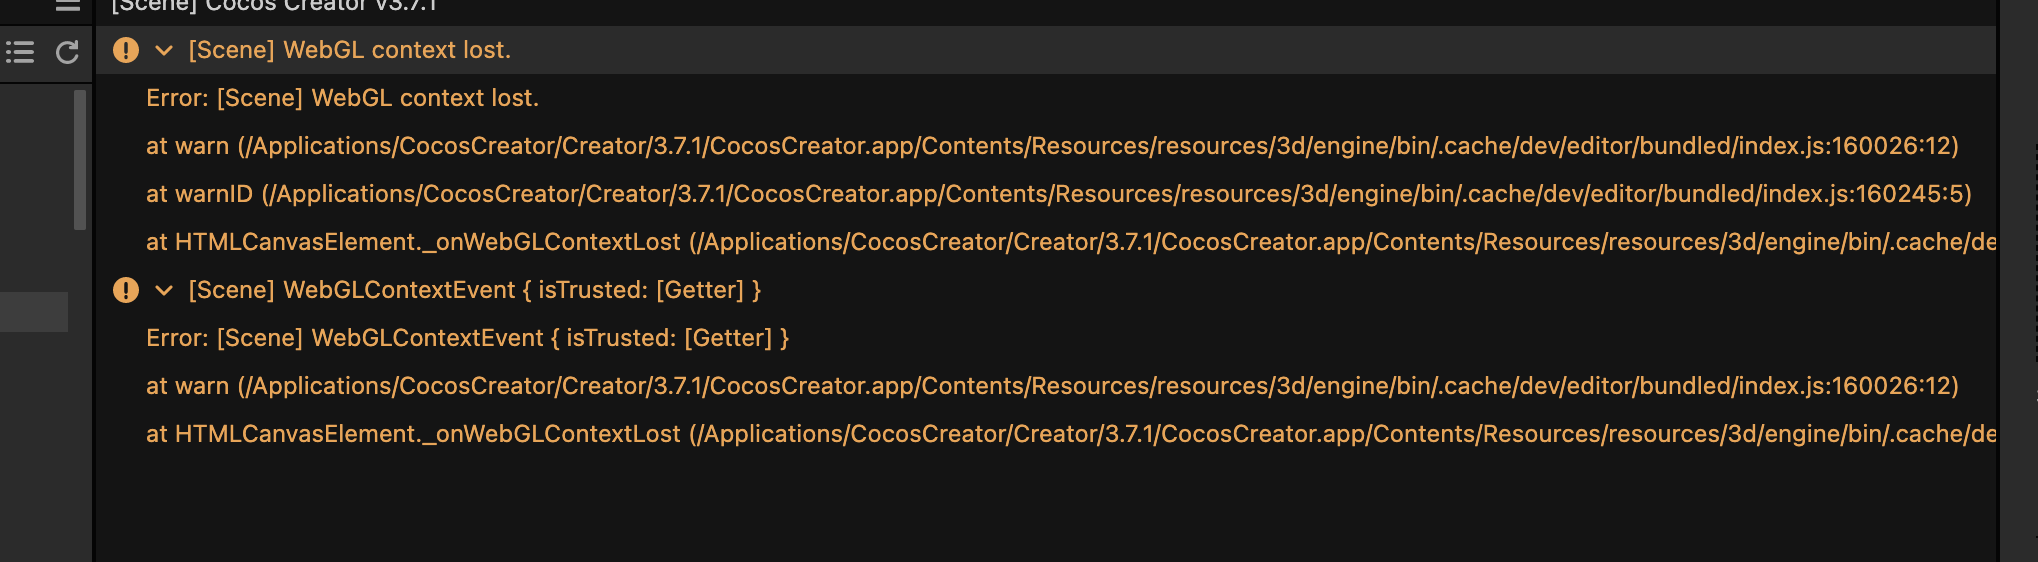Image resolution: width=2038 pixels, height=562 pixels.
Task: Click first 'at warn' index.js:160026:12 stack line
Action: click(1051, 146)
